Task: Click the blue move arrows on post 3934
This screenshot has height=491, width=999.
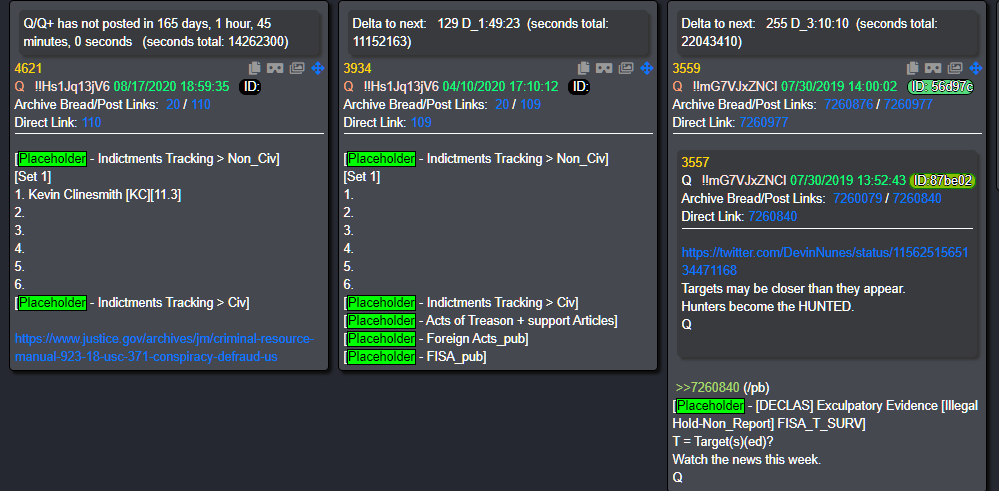Action: click(647, 68)
